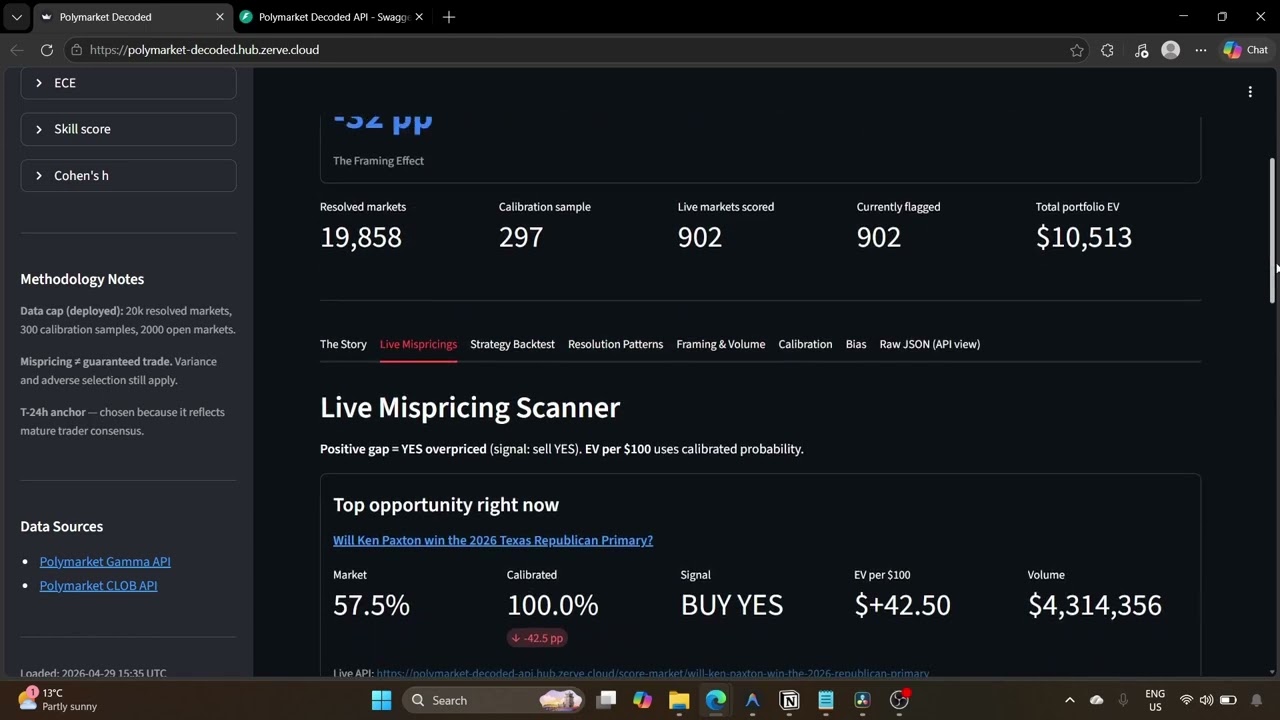Open browser extensions puzzle icon
1280x720 pixels.
click(x=1107, y=50)
